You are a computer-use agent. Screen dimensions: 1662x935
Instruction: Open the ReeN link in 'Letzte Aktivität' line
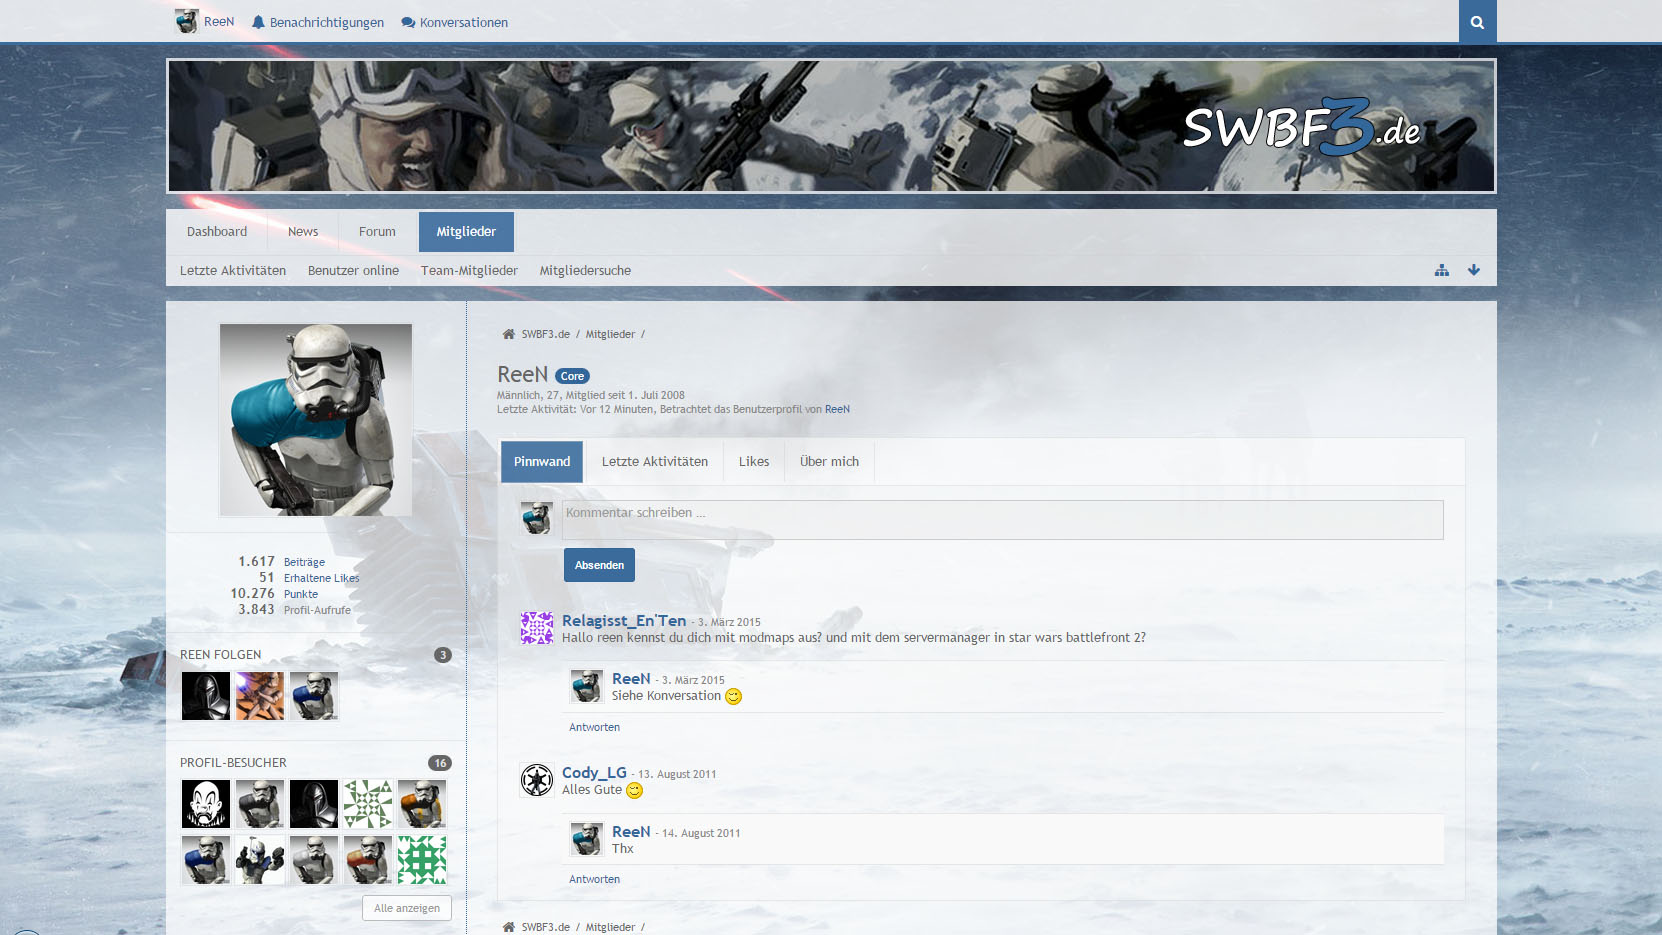pyautogui.click(x=837, y=409)
